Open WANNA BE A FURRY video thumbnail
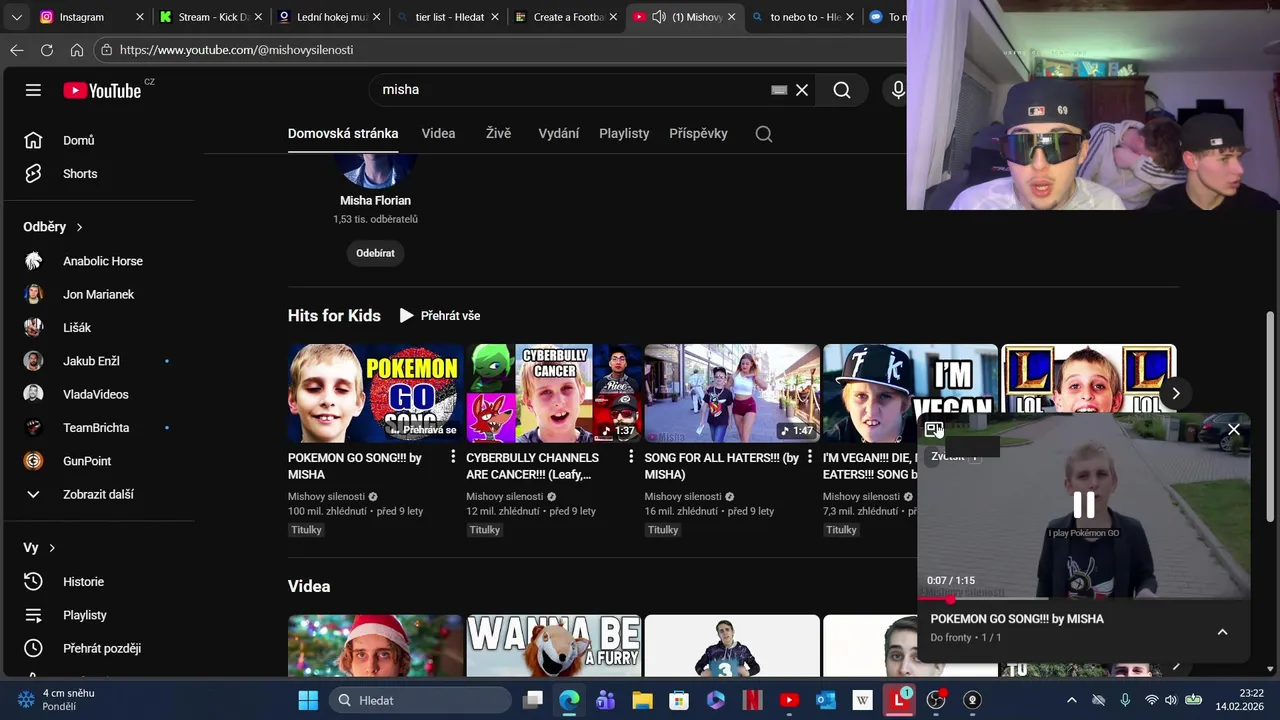This screenshot has height=720, width=1280. coord(553,646)
